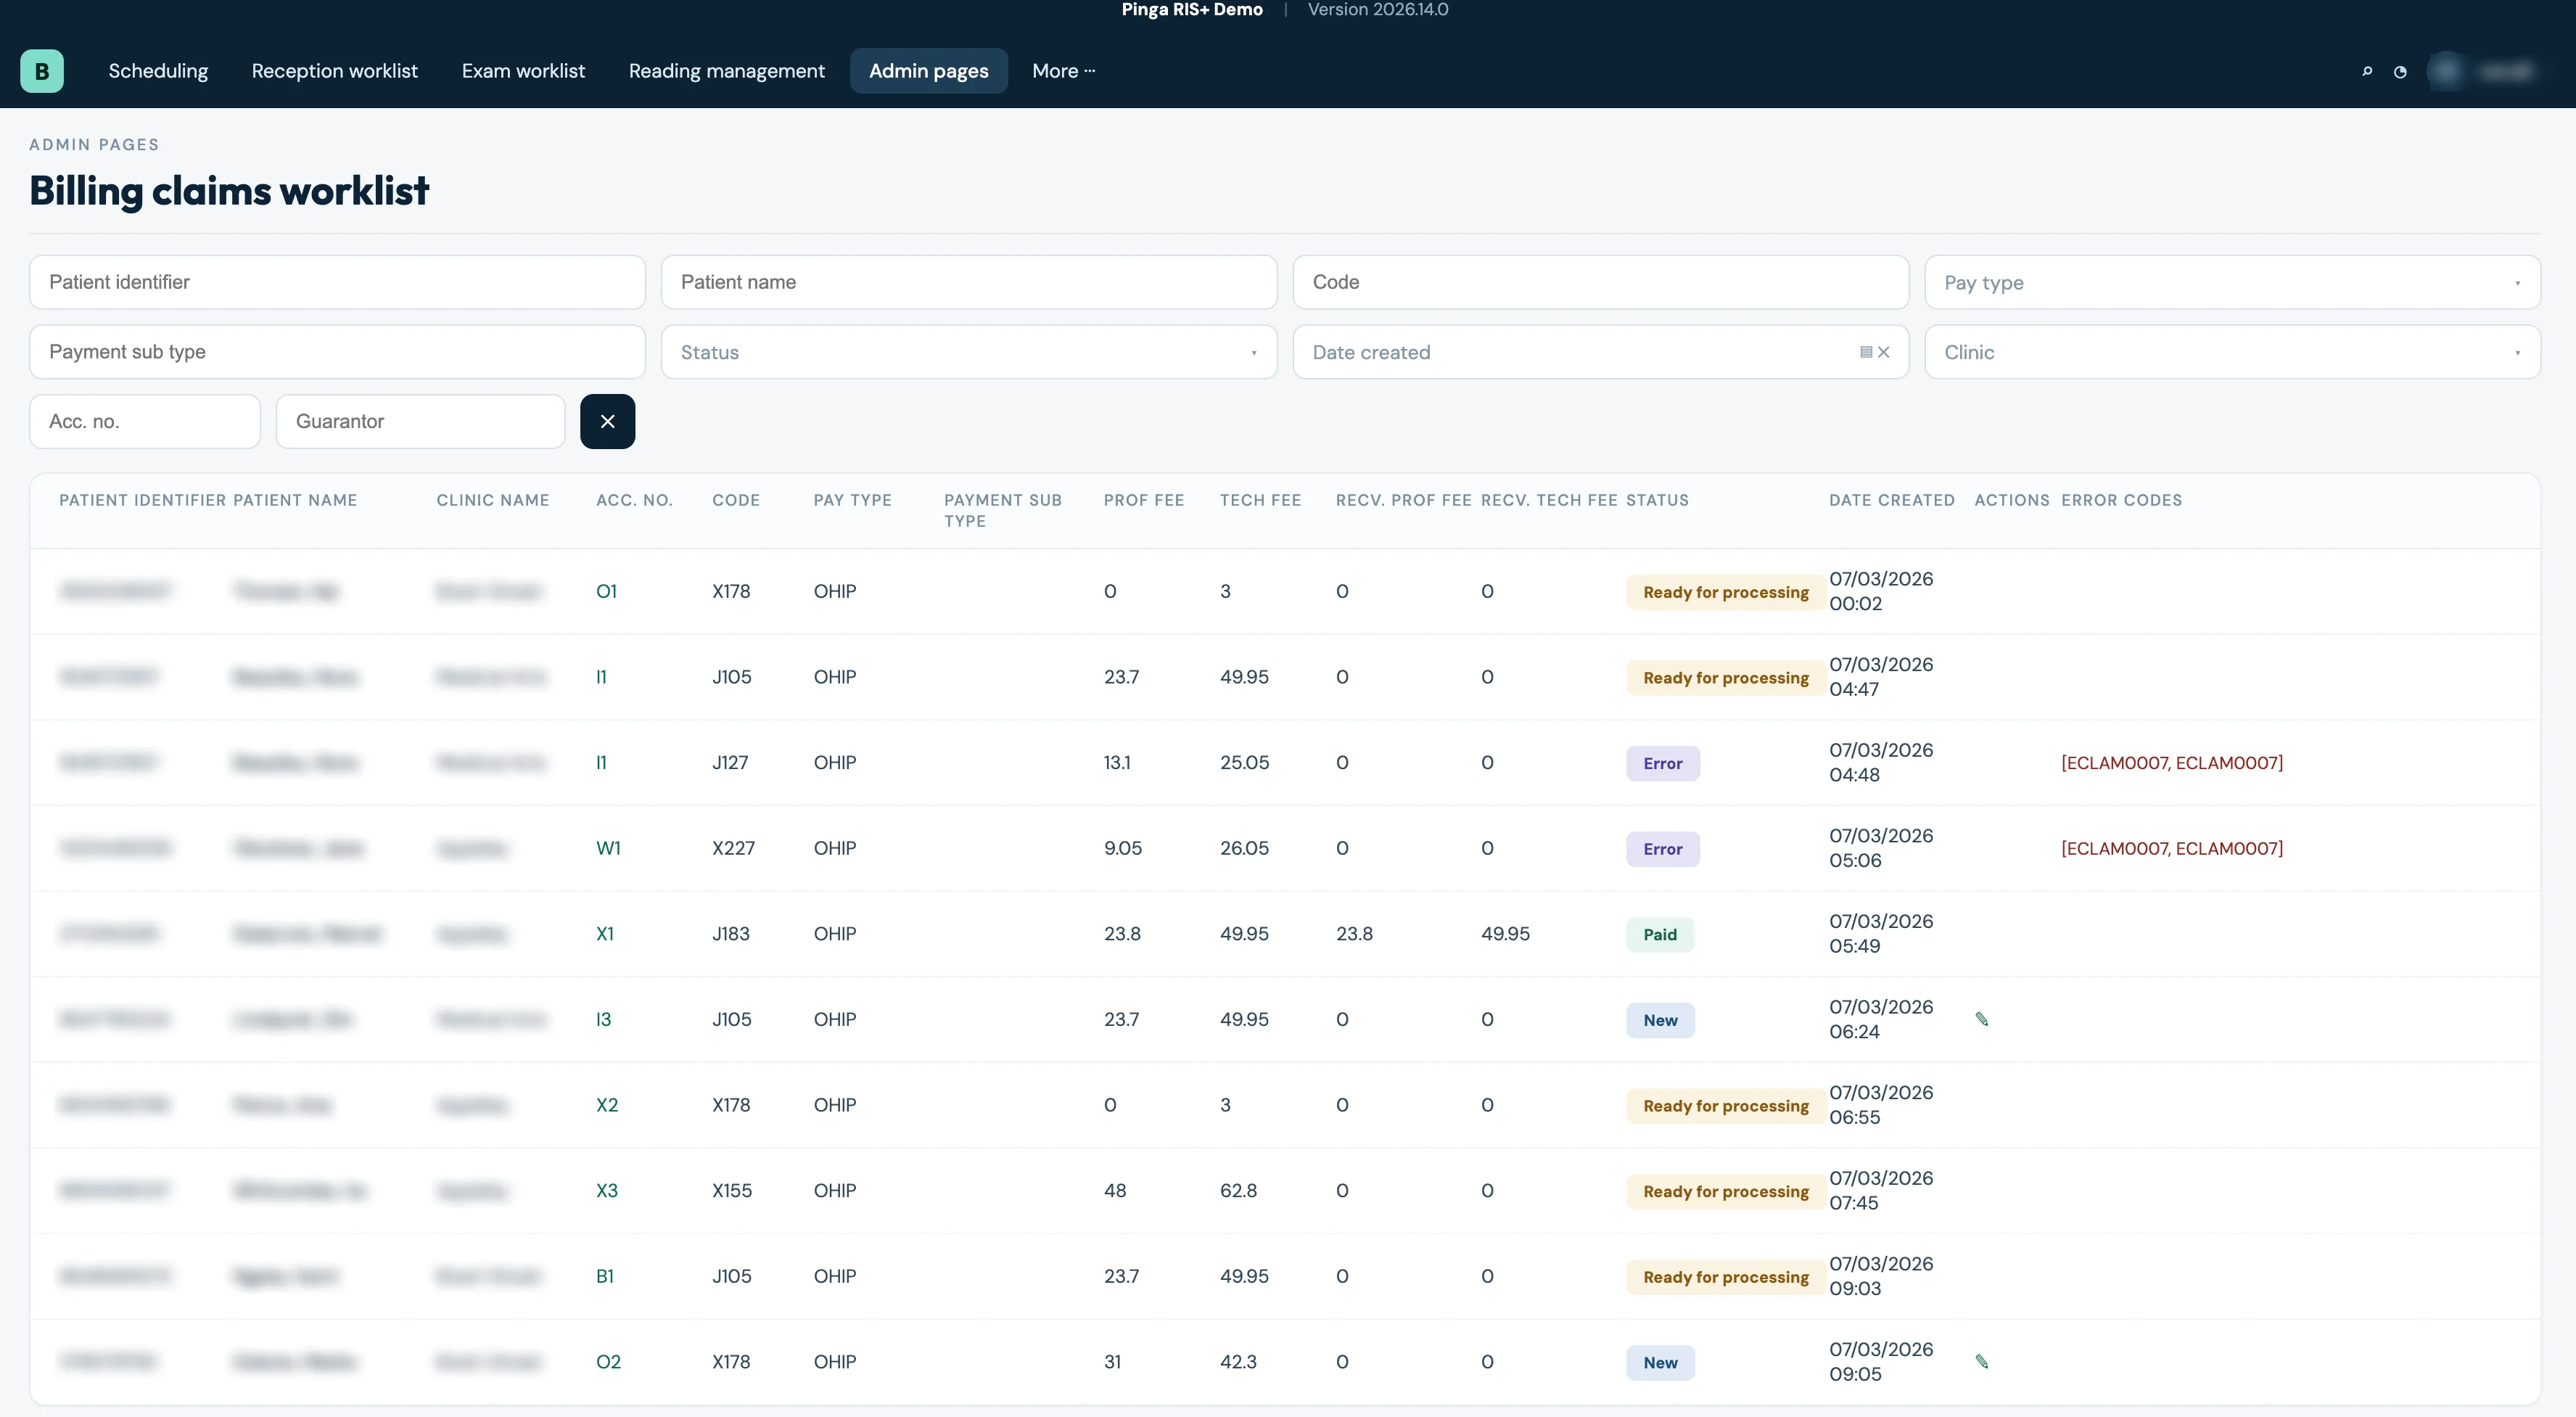Screen dimensions: 2576x1417
Task: Expand the Status filter dropdown
Action: click(x=969, y=352)
